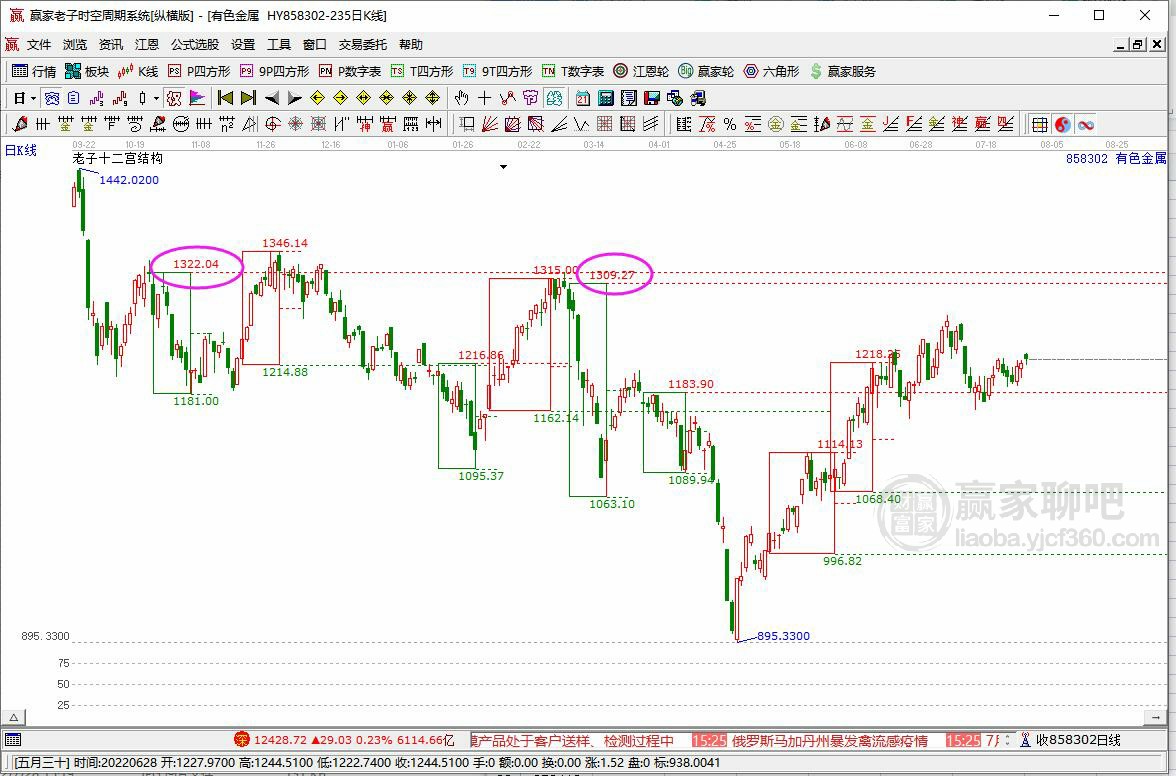Switch to the K线 chart view
Image resolution: width=1176 pixels, height=776 pixels.
138,71
